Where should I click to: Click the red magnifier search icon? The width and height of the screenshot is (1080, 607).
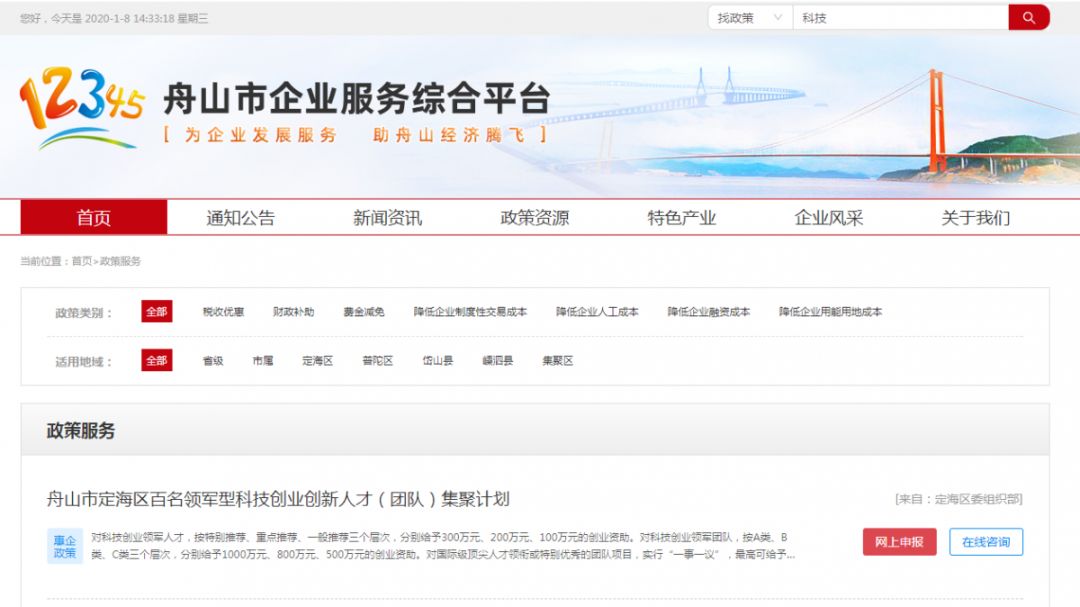[x=1029, y=17]
